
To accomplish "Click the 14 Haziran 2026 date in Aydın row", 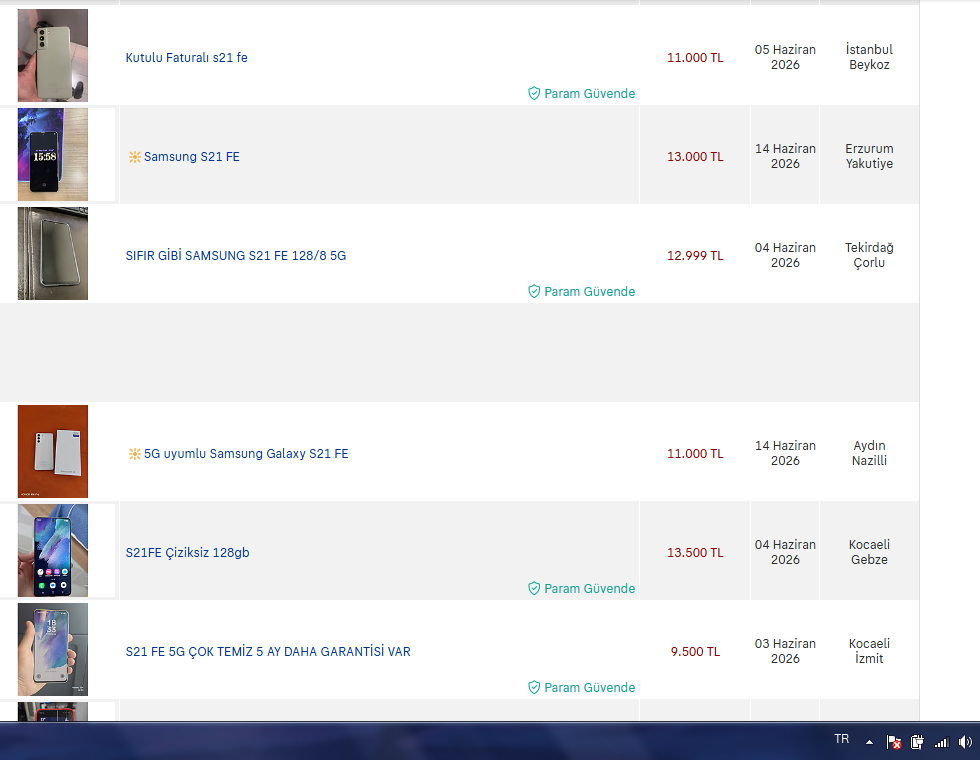I will pos(785,453).
